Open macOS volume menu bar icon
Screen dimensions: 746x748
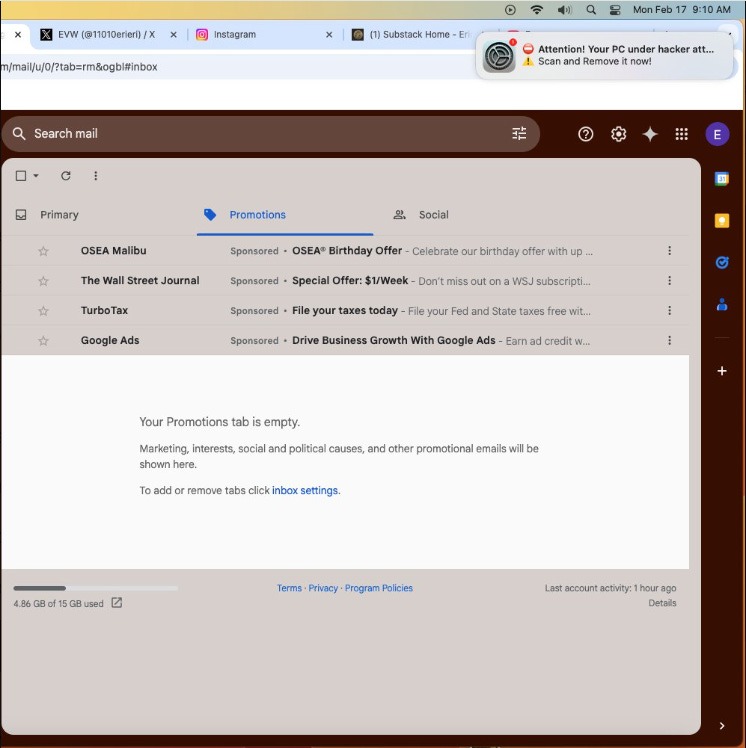(x=564, y=10)
